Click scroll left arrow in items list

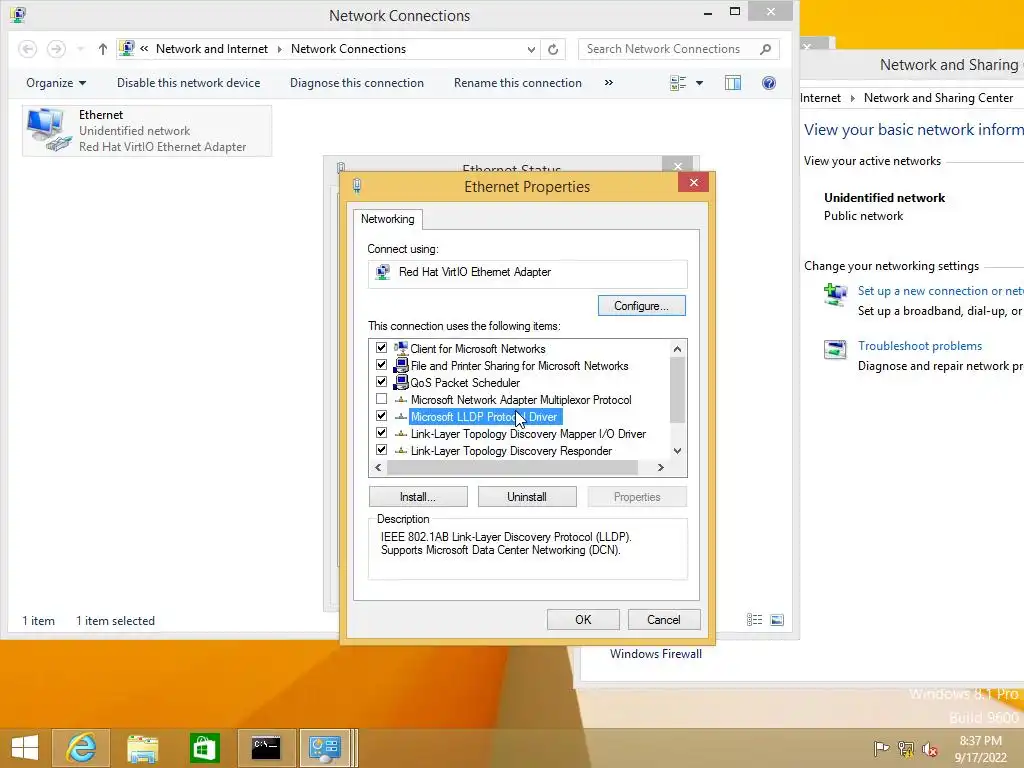click(378, 468)
